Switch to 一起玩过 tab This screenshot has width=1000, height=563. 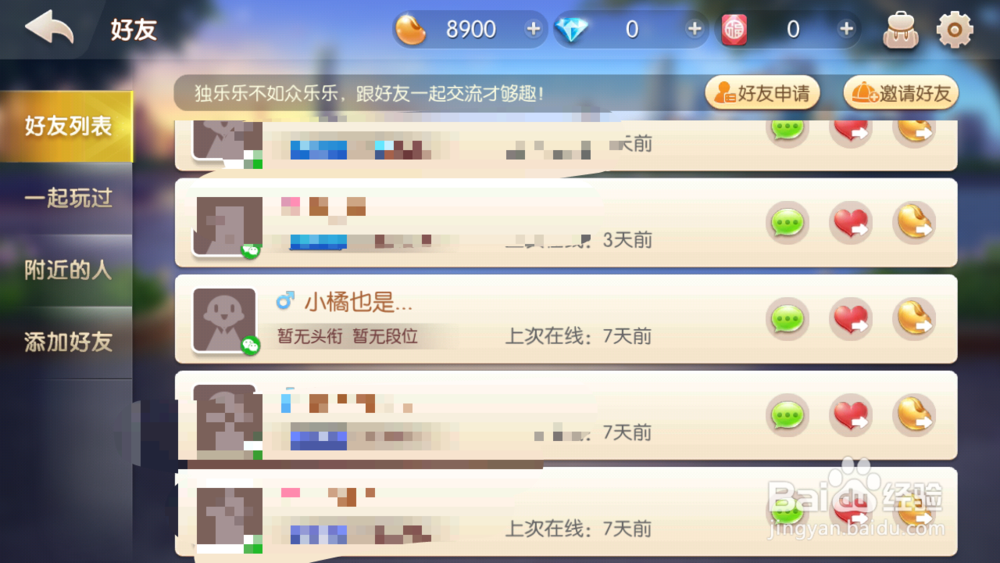coord(67,198)
